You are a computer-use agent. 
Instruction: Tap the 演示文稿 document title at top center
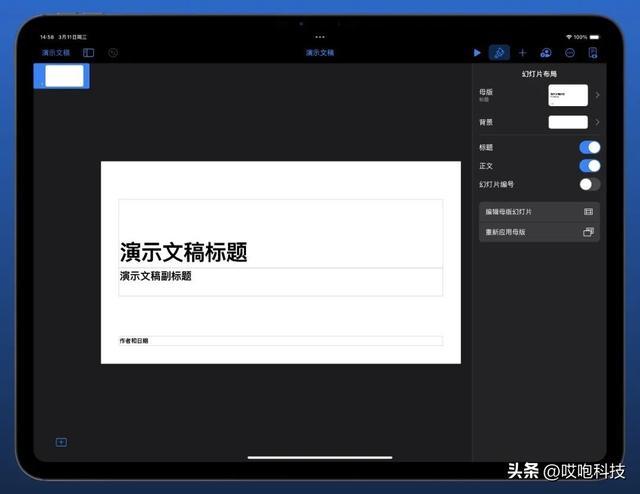click(x=320, y=53)
